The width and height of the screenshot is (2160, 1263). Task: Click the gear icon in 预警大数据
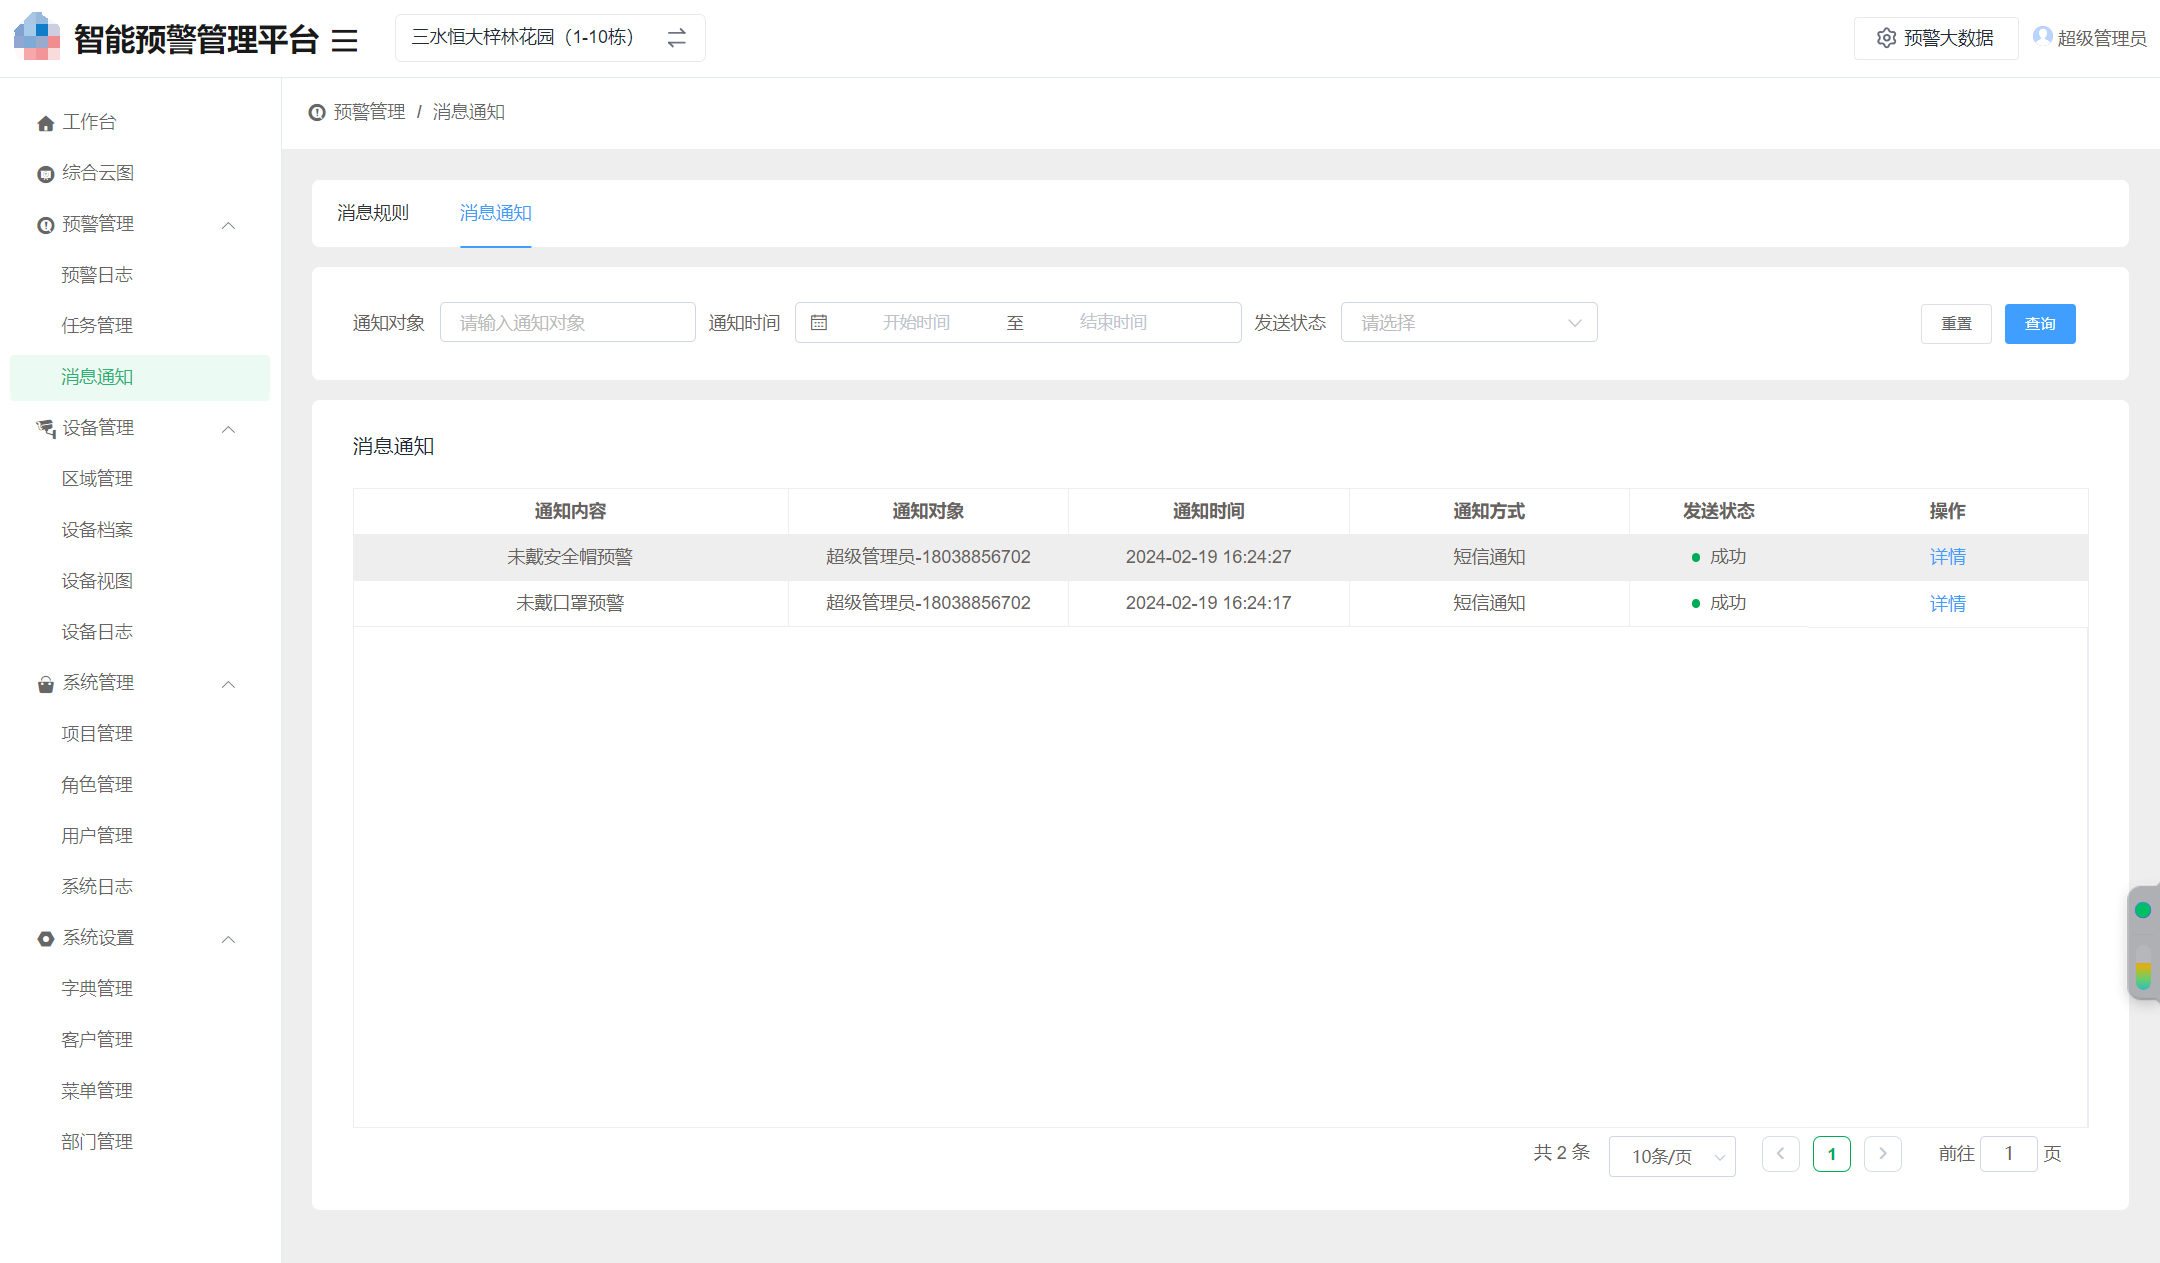(1886, 38)
